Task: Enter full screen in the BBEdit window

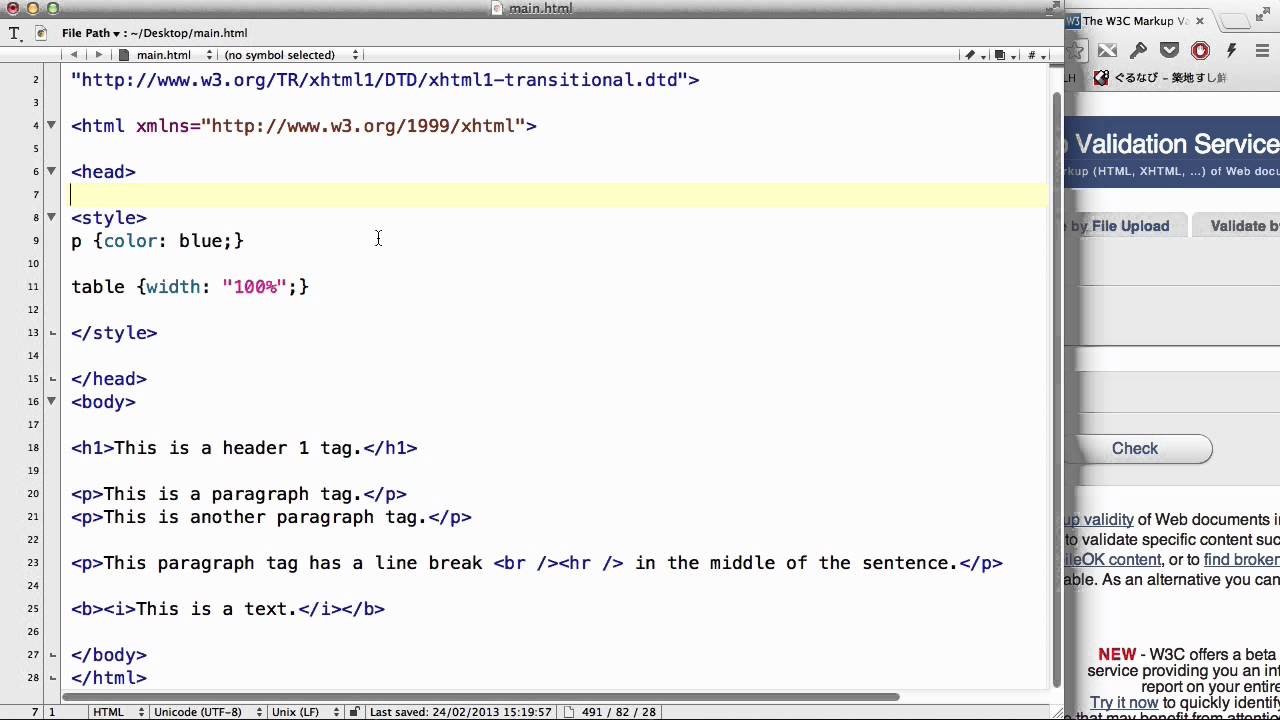Action: click(x=1053, y=7)
